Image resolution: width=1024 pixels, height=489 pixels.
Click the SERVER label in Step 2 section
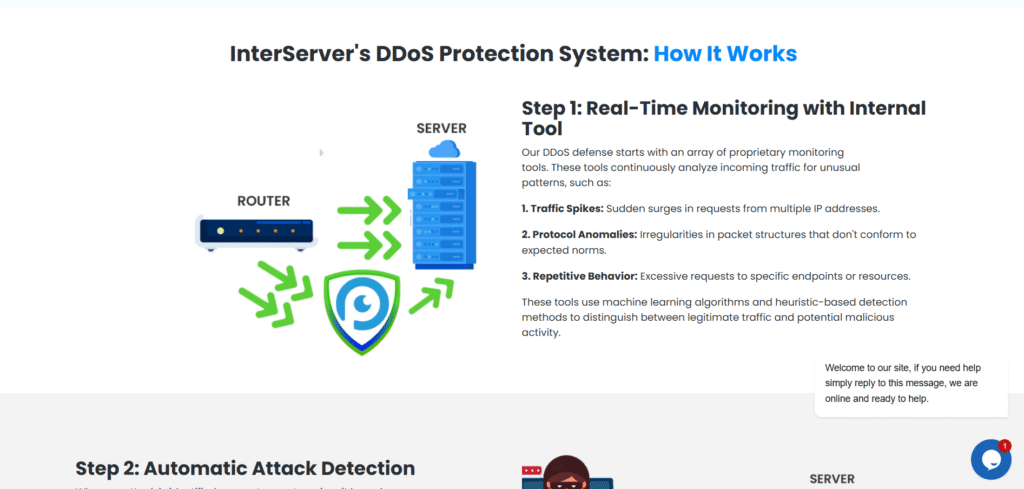(832, 479)
